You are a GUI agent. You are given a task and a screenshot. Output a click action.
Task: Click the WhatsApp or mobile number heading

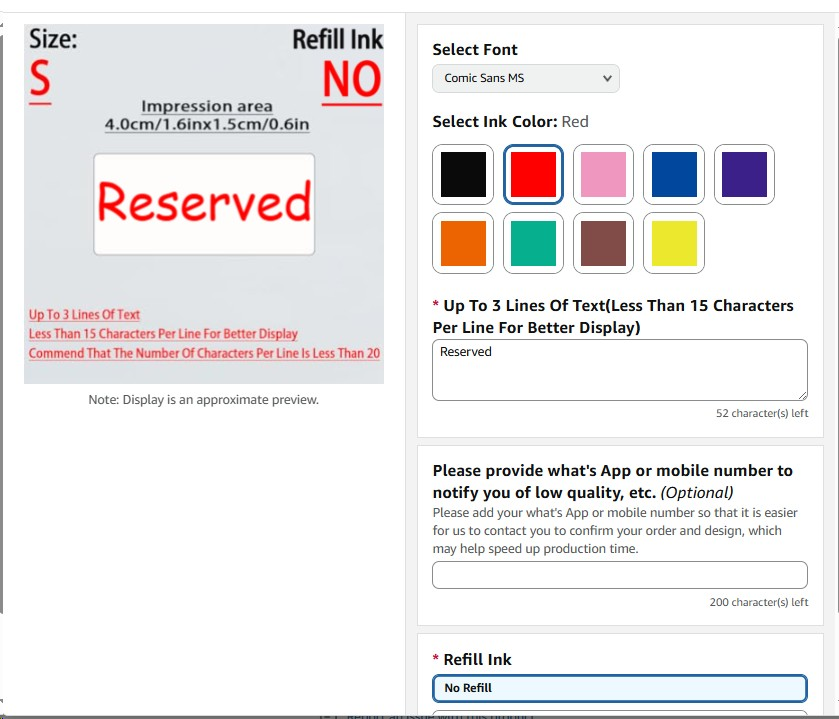point(612,481)
